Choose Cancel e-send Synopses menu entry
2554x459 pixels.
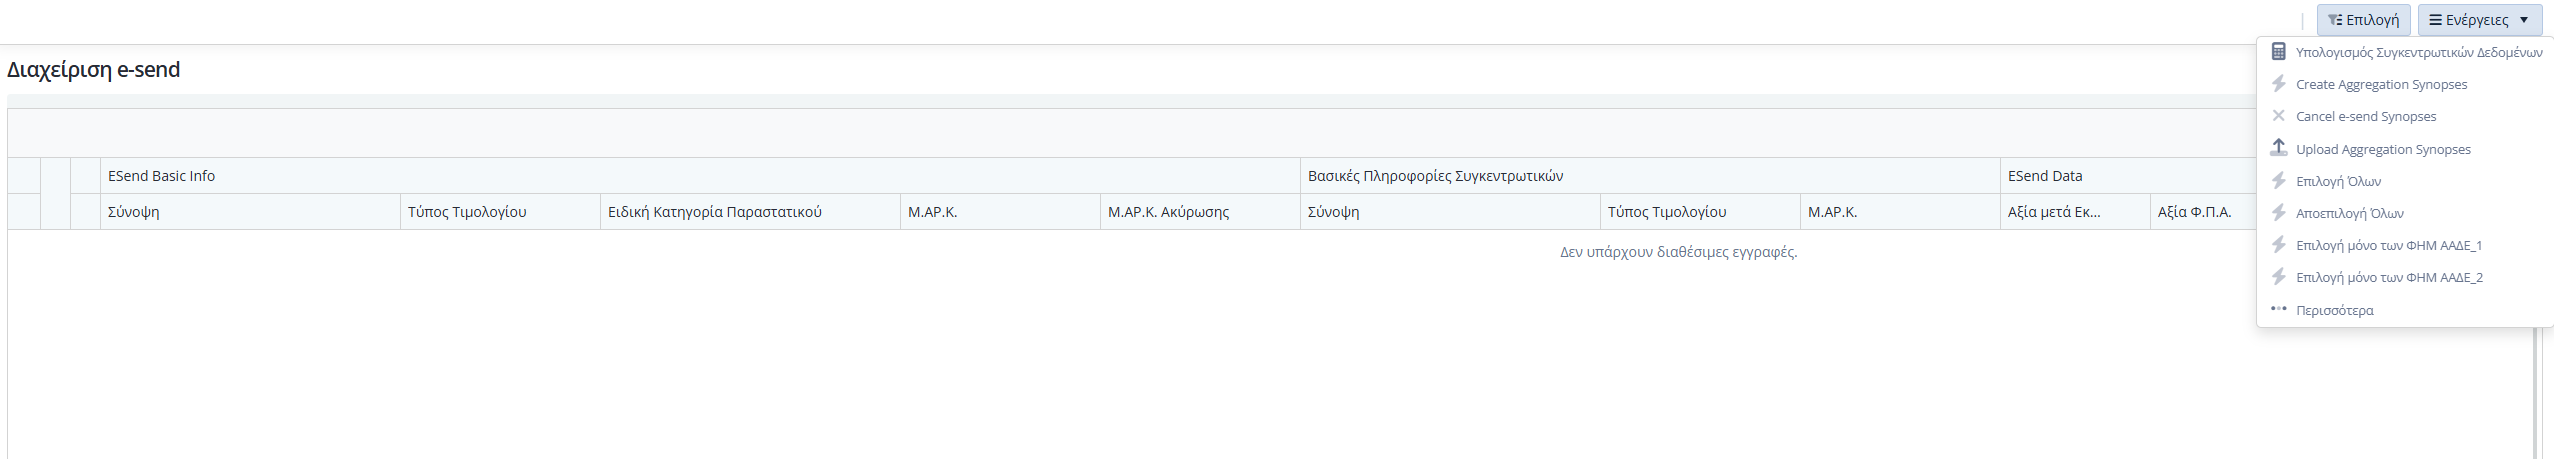(x=2365, y=117)
